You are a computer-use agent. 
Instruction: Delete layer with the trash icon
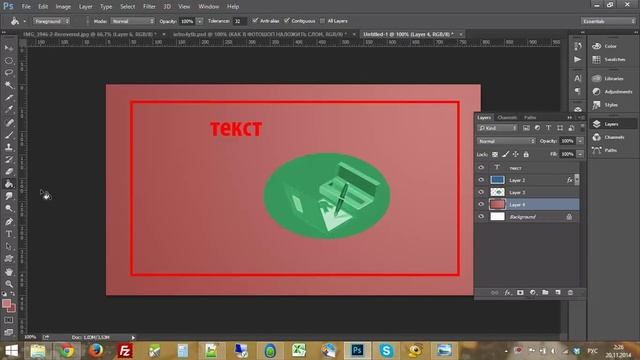pos(570,293)
